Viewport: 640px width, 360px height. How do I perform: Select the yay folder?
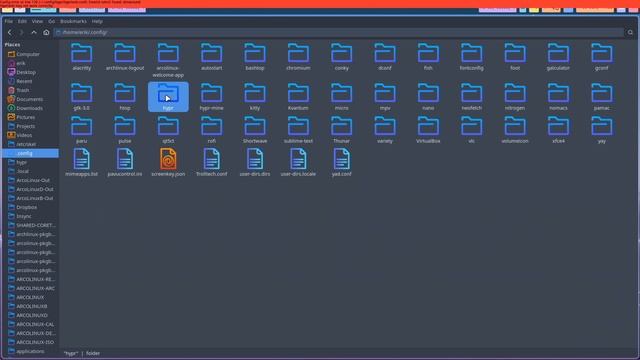602,130
